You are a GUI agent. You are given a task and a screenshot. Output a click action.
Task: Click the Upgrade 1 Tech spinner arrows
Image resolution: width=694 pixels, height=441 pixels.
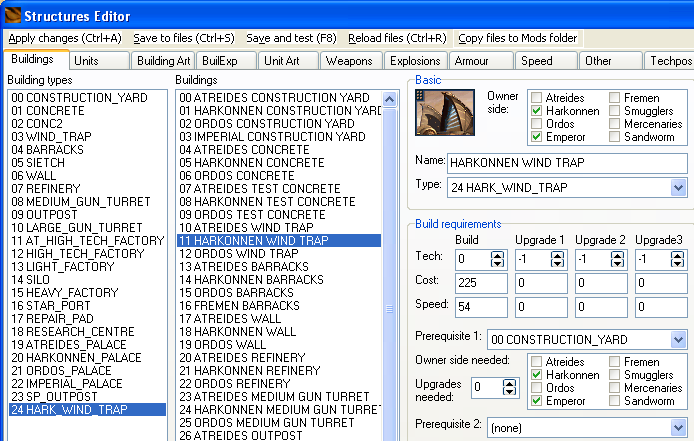pyautogui.click(x=558, y=259)
